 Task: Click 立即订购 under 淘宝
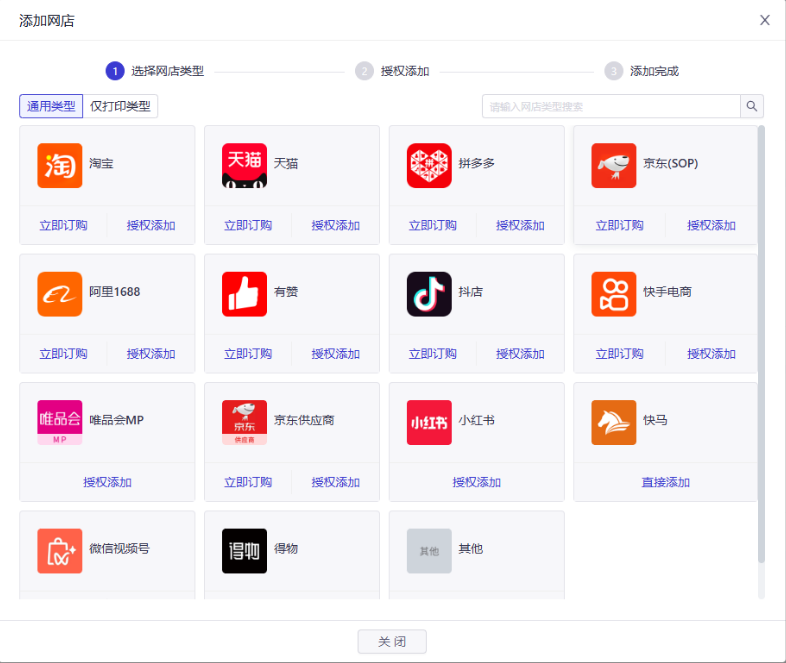[x=64, y=226]
